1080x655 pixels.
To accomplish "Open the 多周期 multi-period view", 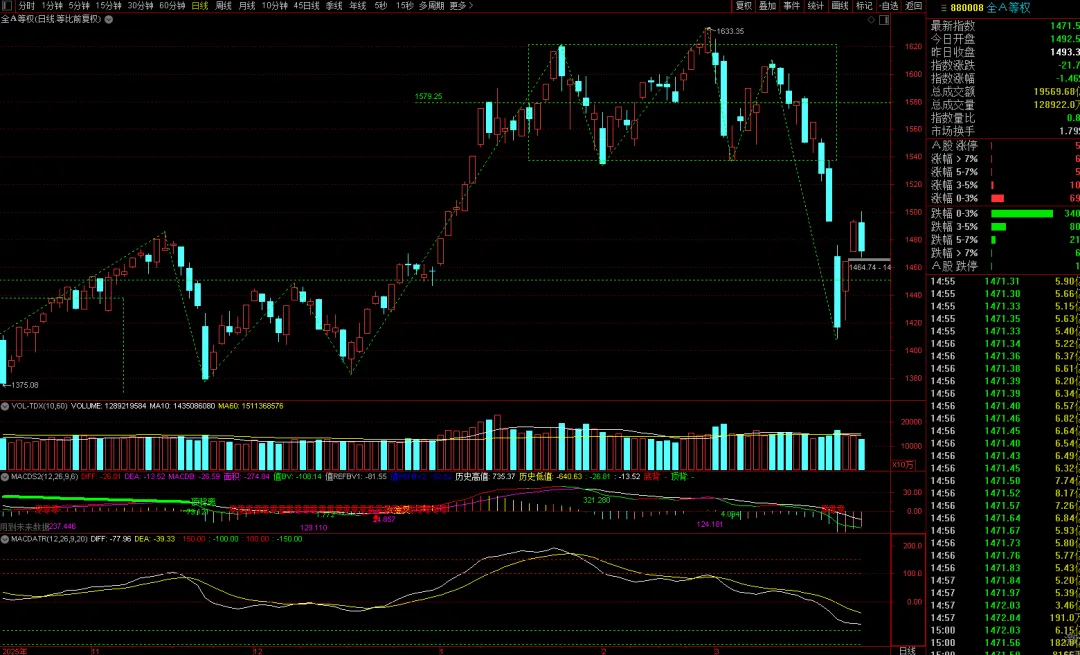I will [431, 6].
